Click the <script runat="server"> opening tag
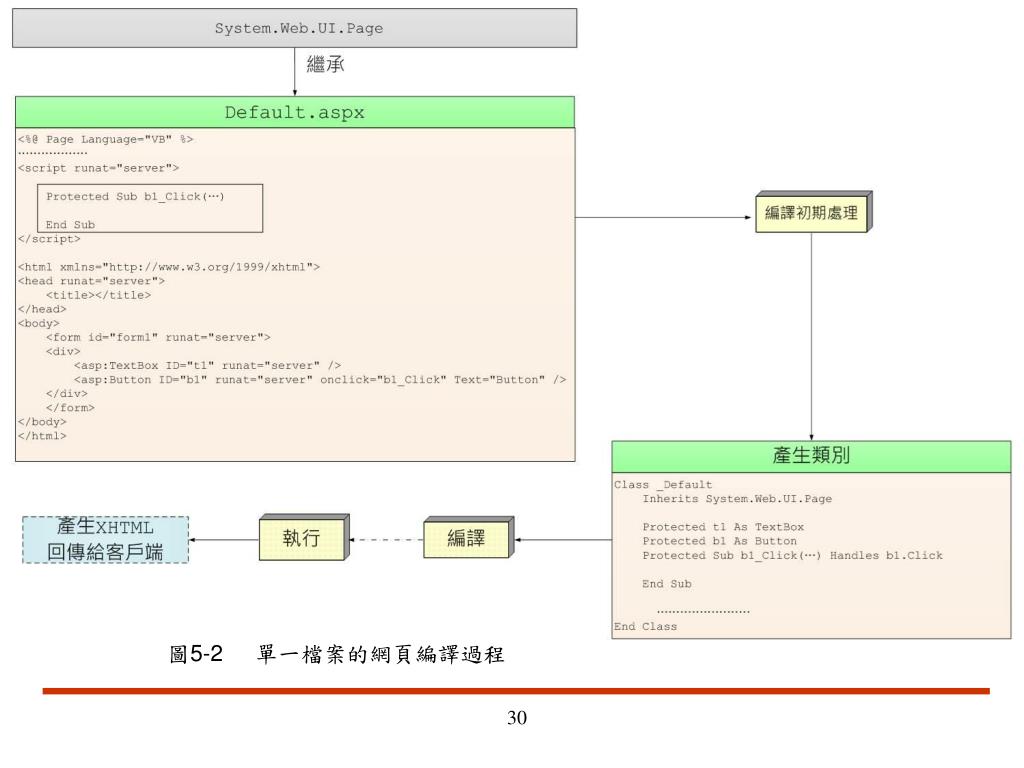This screenshot has width=1024, height=768. pos(99,168)
